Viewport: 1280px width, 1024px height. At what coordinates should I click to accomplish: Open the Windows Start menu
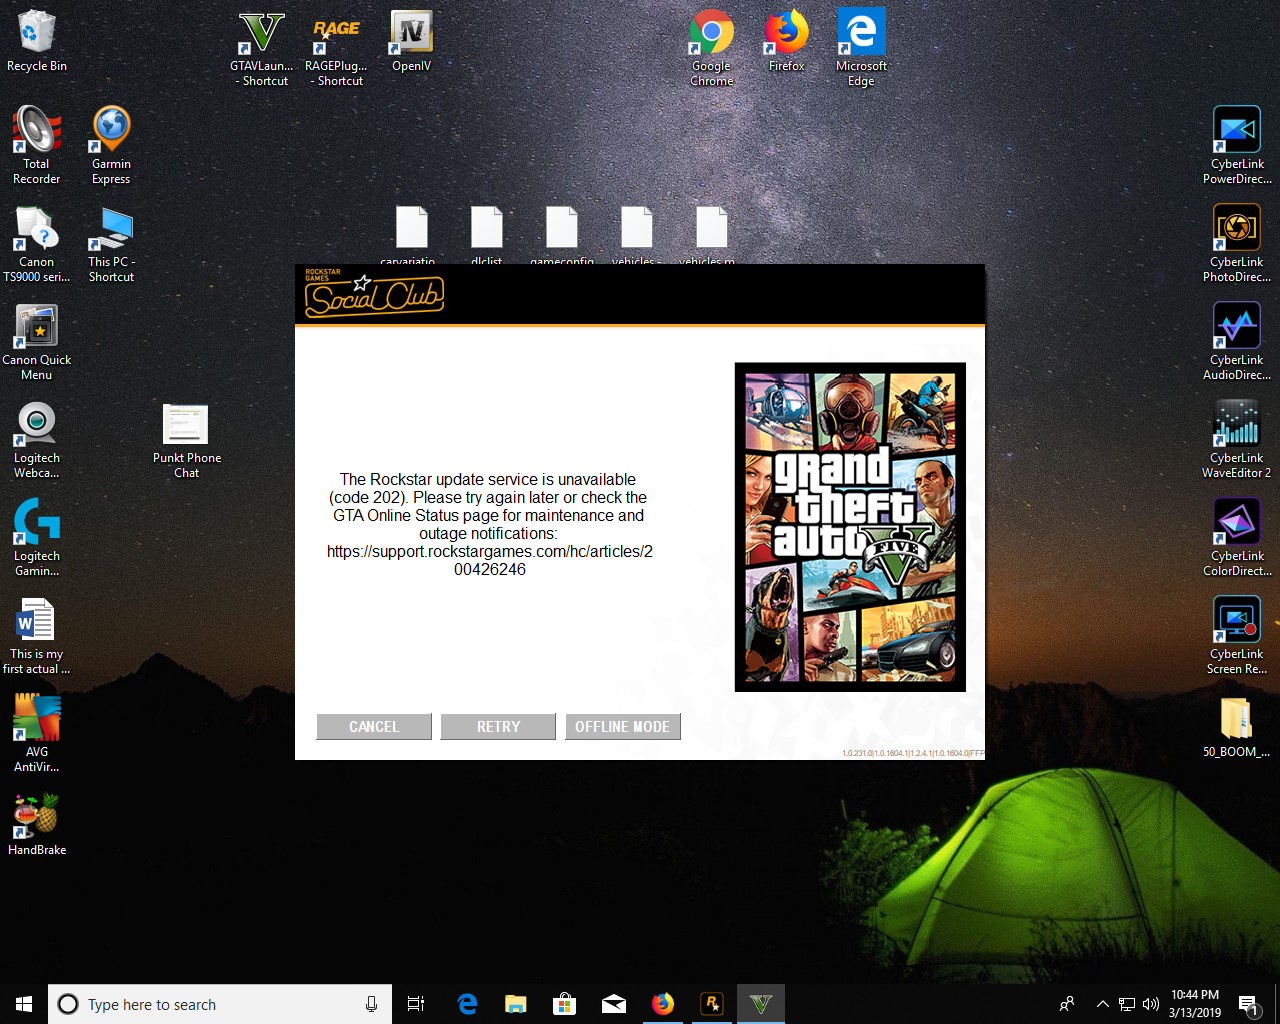24,1004
